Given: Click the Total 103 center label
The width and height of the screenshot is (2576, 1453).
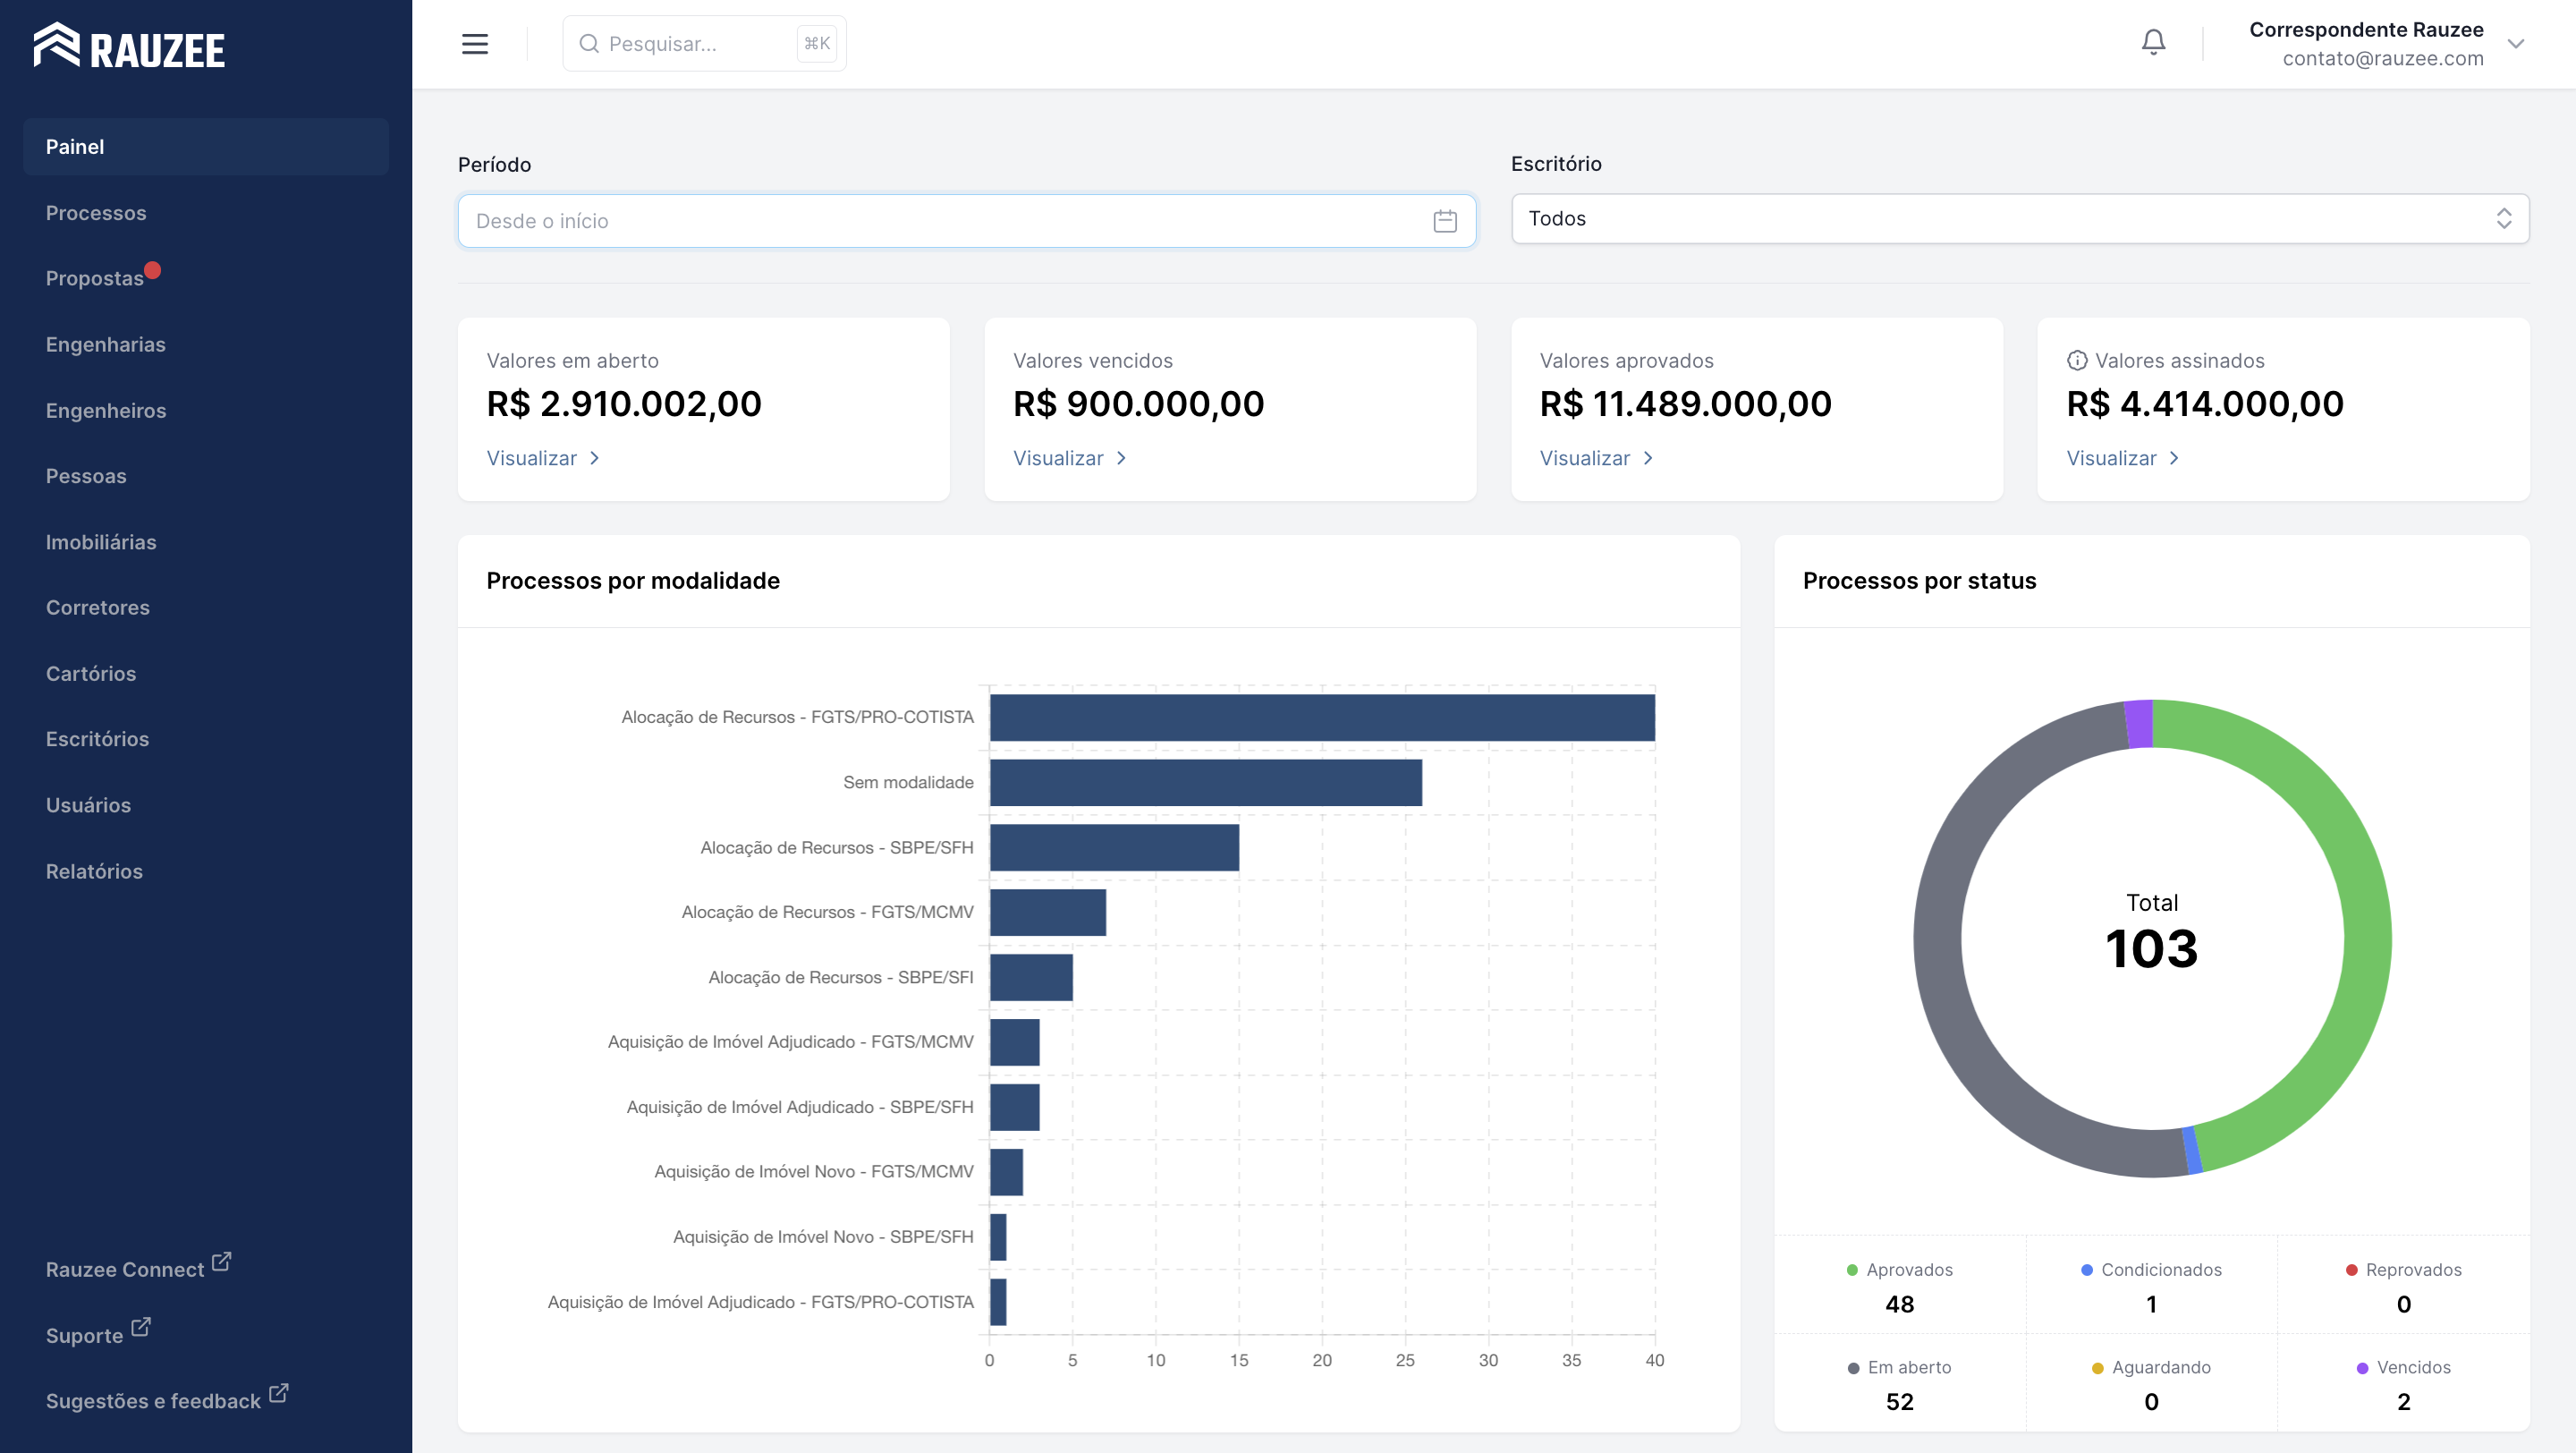Looking at the screenshot, I should coord(2152,933).
